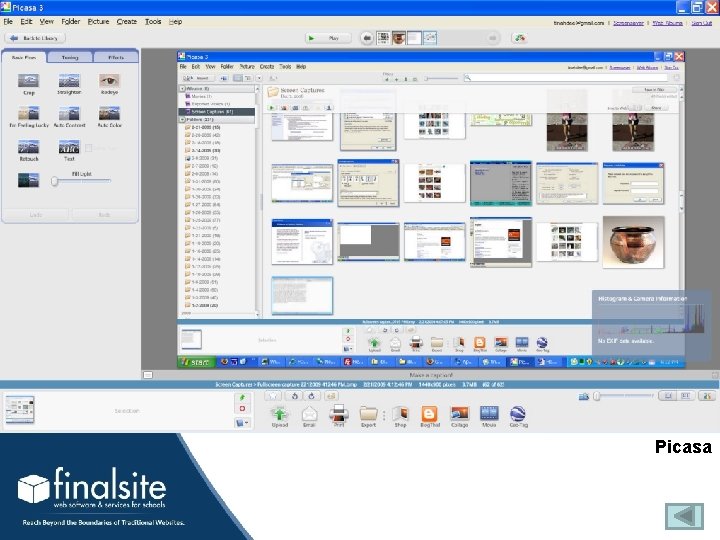
Task: Start the slideshow with Play button
Action: click(328, 38)
